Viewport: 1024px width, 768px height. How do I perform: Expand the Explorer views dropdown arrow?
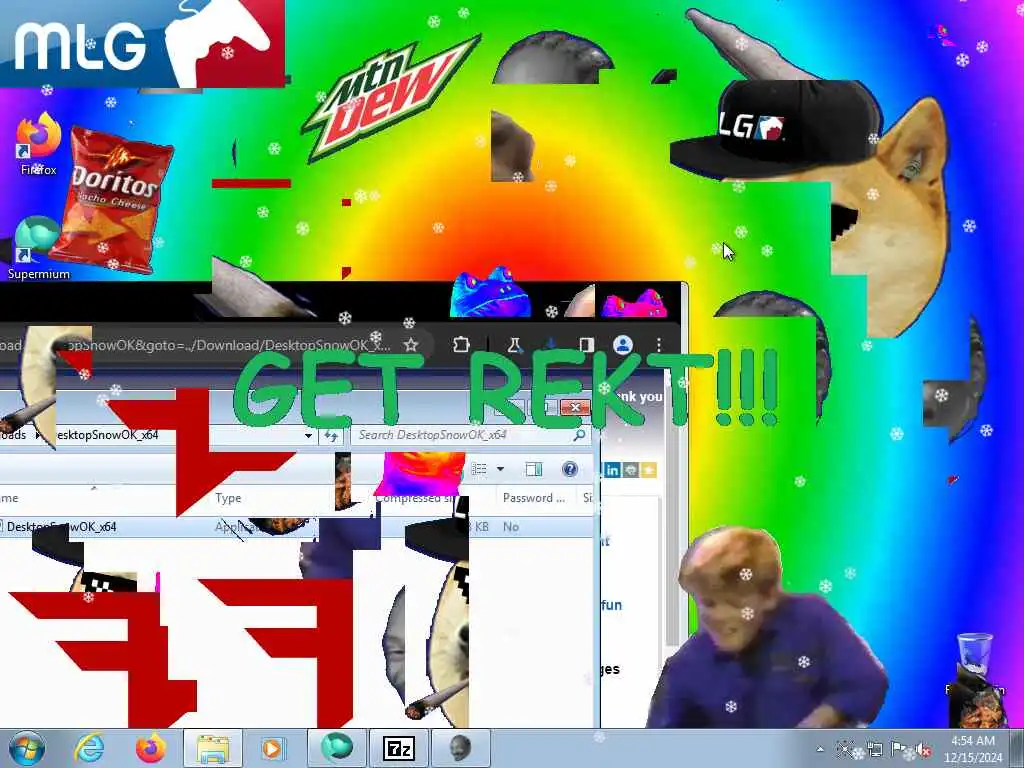[500, 469]
